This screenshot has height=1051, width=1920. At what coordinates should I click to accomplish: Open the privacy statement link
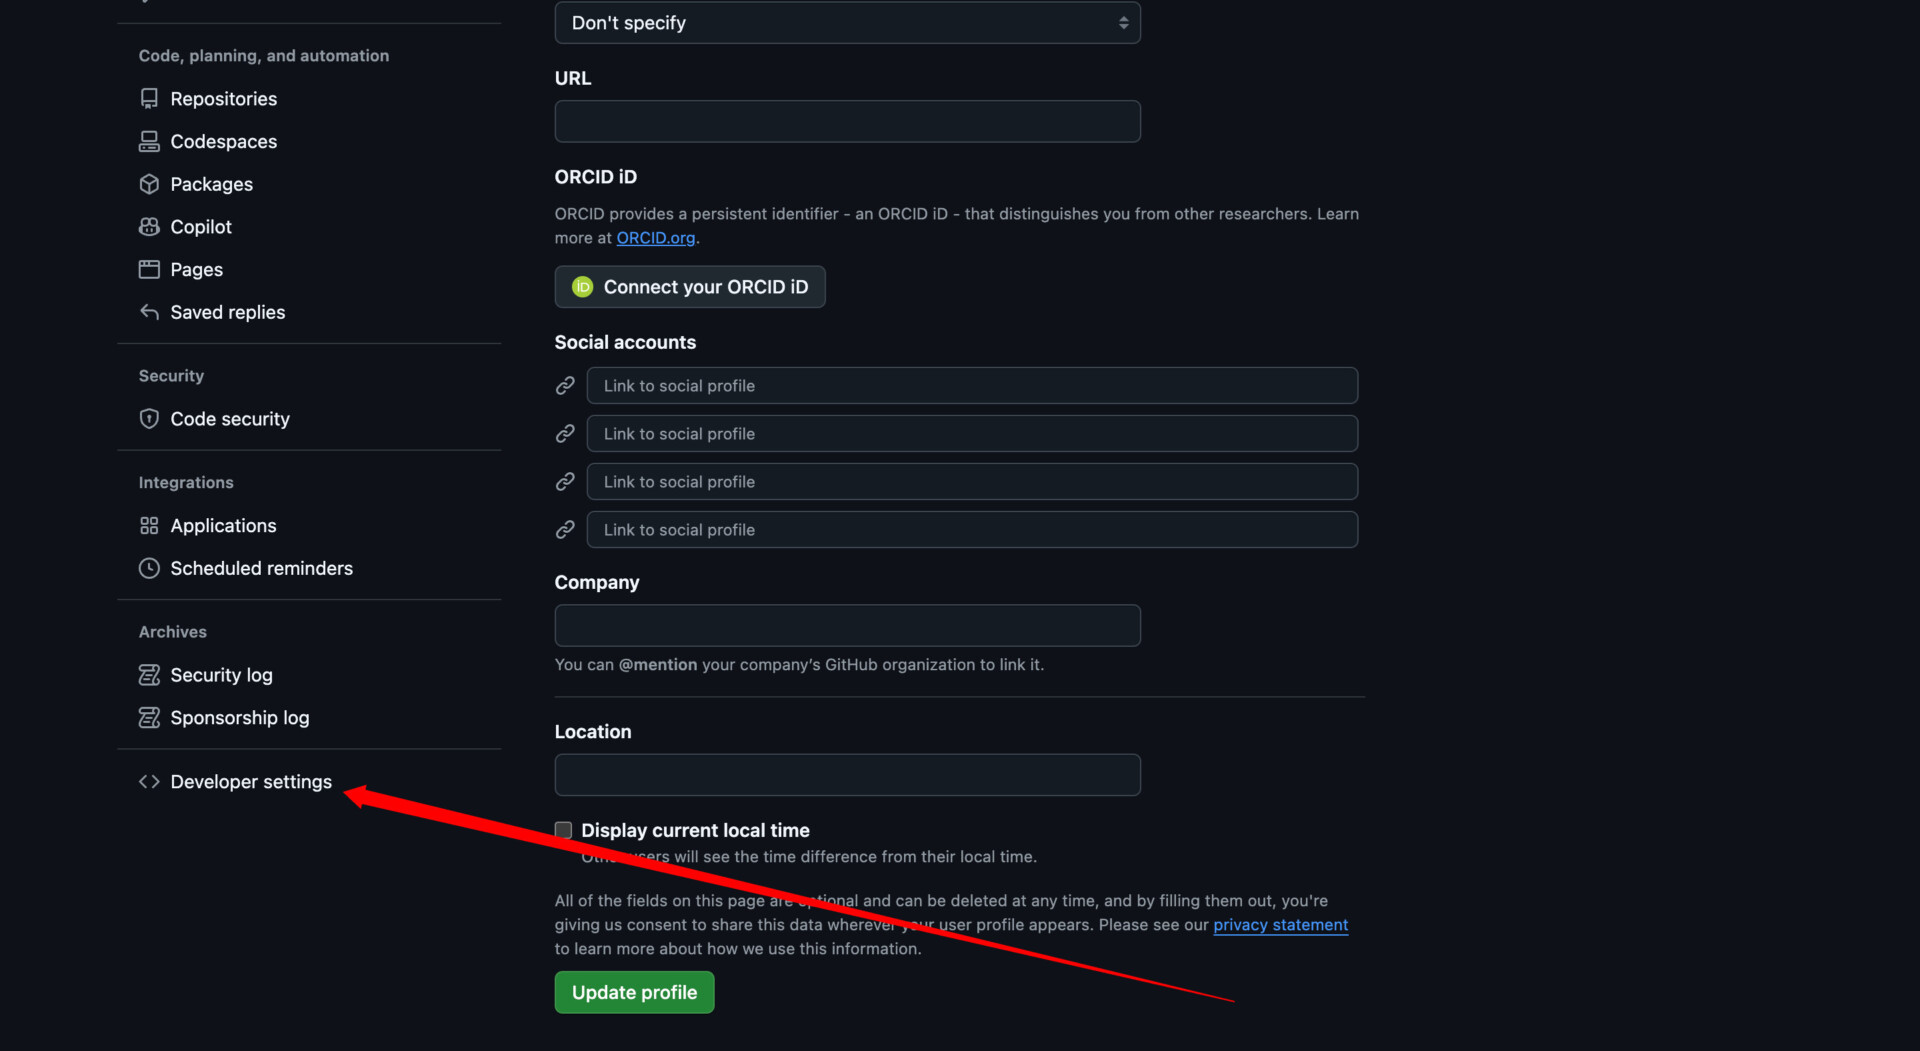(x=1280, y=925)
